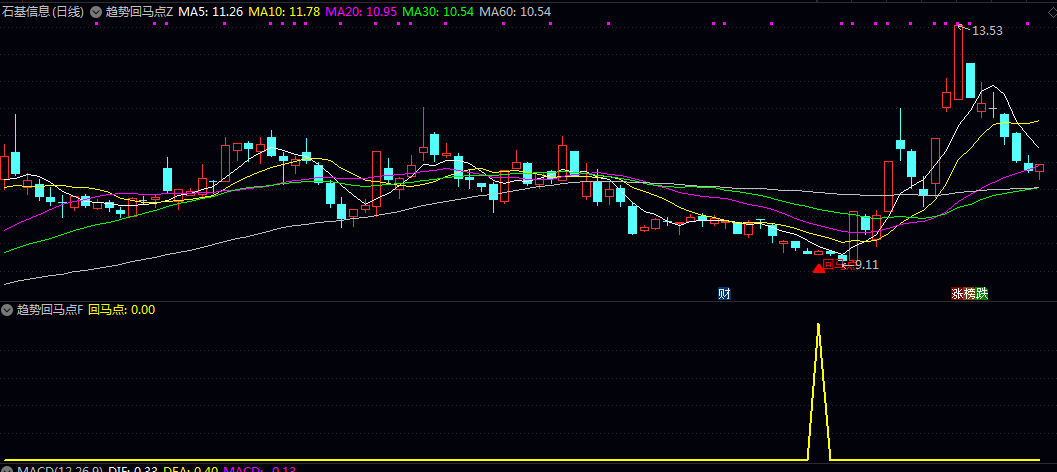
Task: Click the MA60 legend value
Action: click(514, 11)
